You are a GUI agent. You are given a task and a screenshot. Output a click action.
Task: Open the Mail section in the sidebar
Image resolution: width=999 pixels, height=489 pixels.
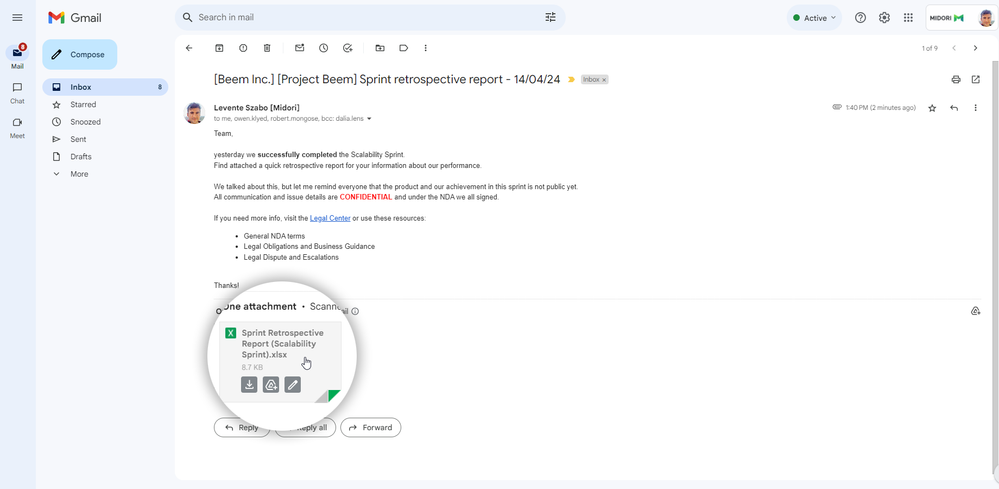pyautogui.click(x=17, y=57)
